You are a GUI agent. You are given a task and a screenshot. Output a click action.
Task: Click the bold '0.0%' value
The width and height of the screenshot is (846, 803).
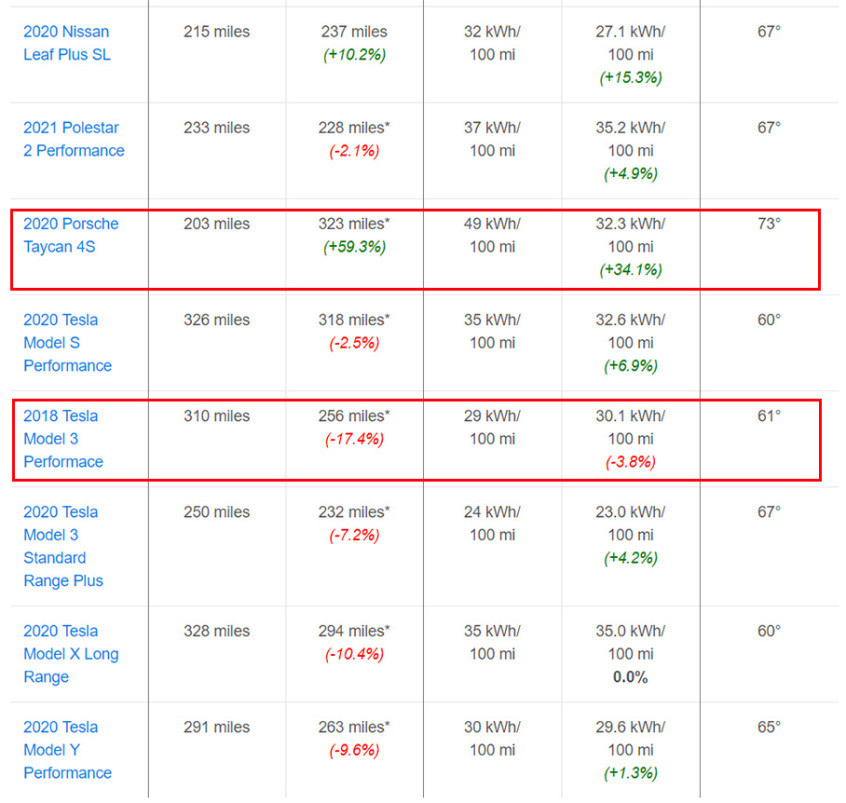630,677
